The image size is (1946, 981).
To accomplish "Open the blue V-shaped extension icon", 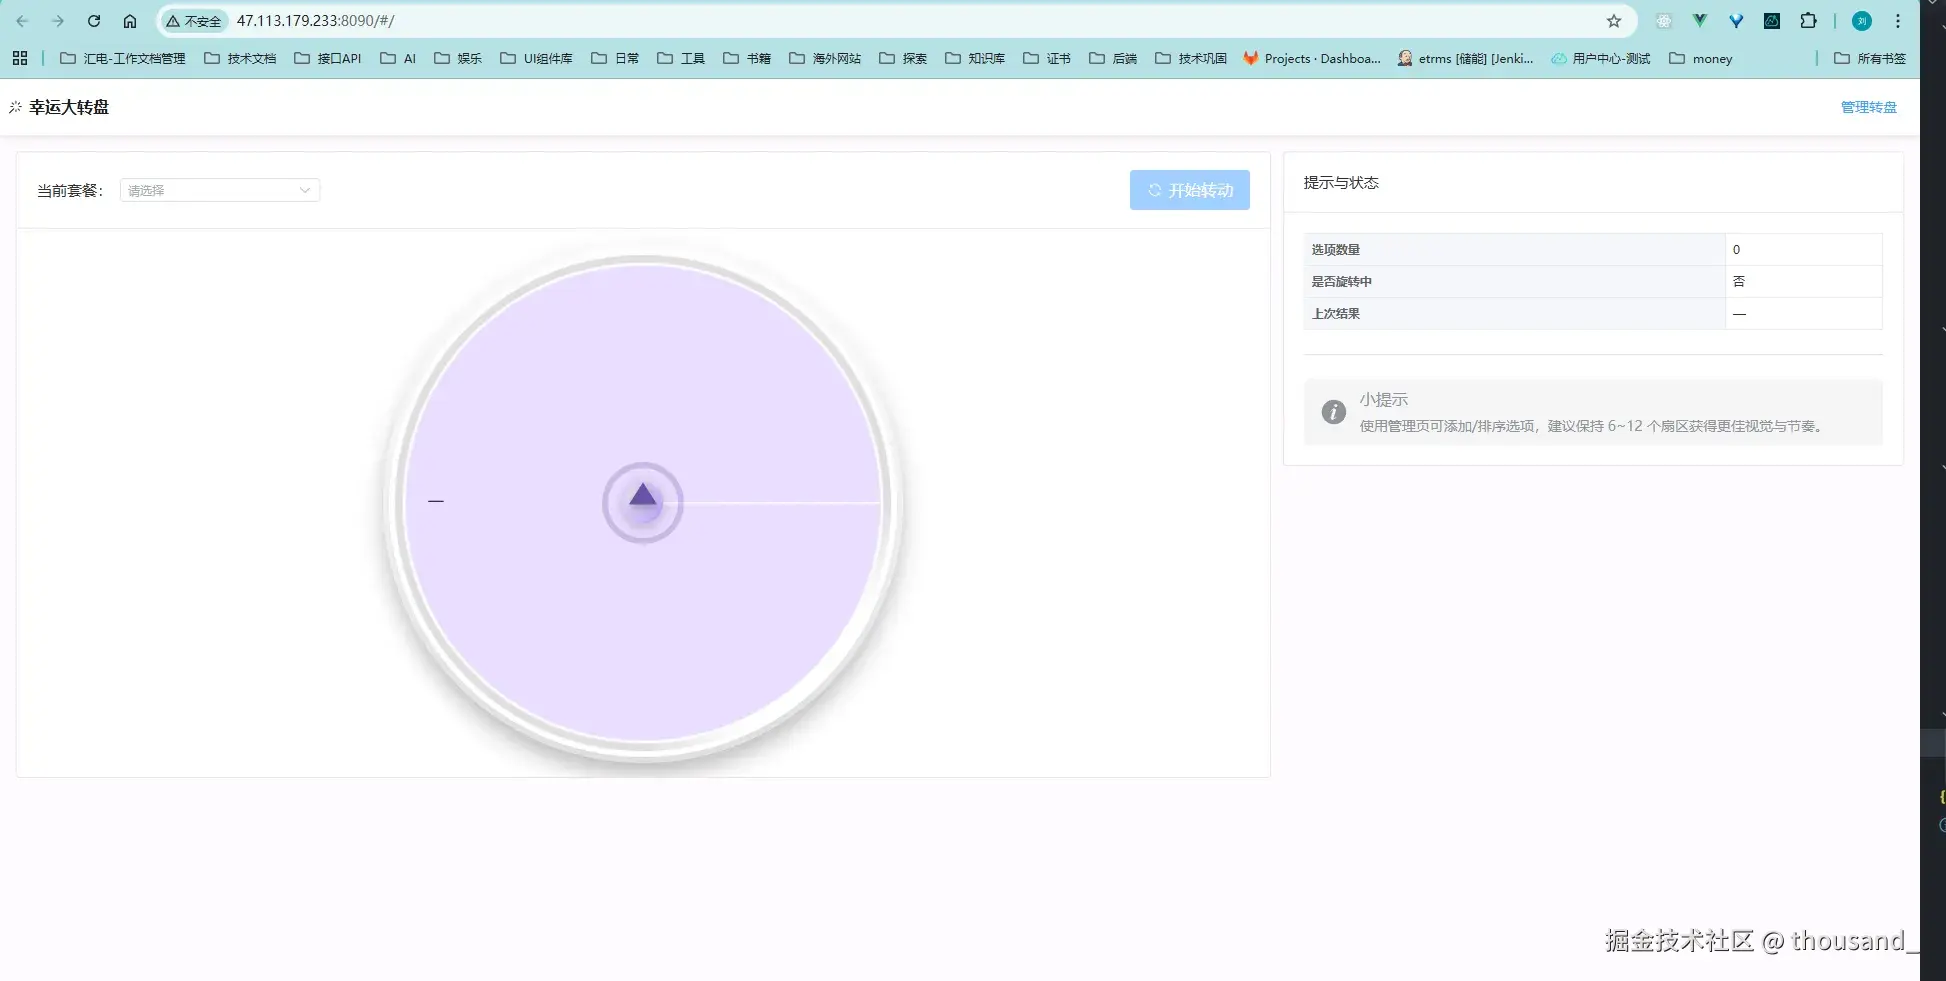I will tap(1736, 21).
